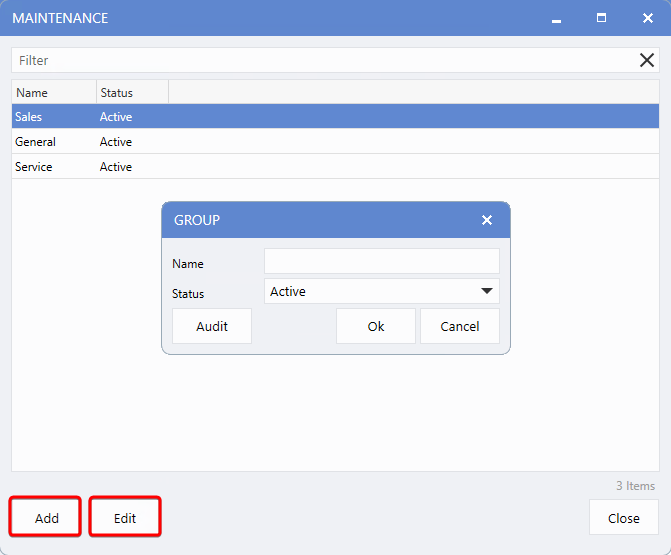671x555 pixels.
Task: Sort by the Name column header
Action: pyautogui.click(x=54, y=93)
